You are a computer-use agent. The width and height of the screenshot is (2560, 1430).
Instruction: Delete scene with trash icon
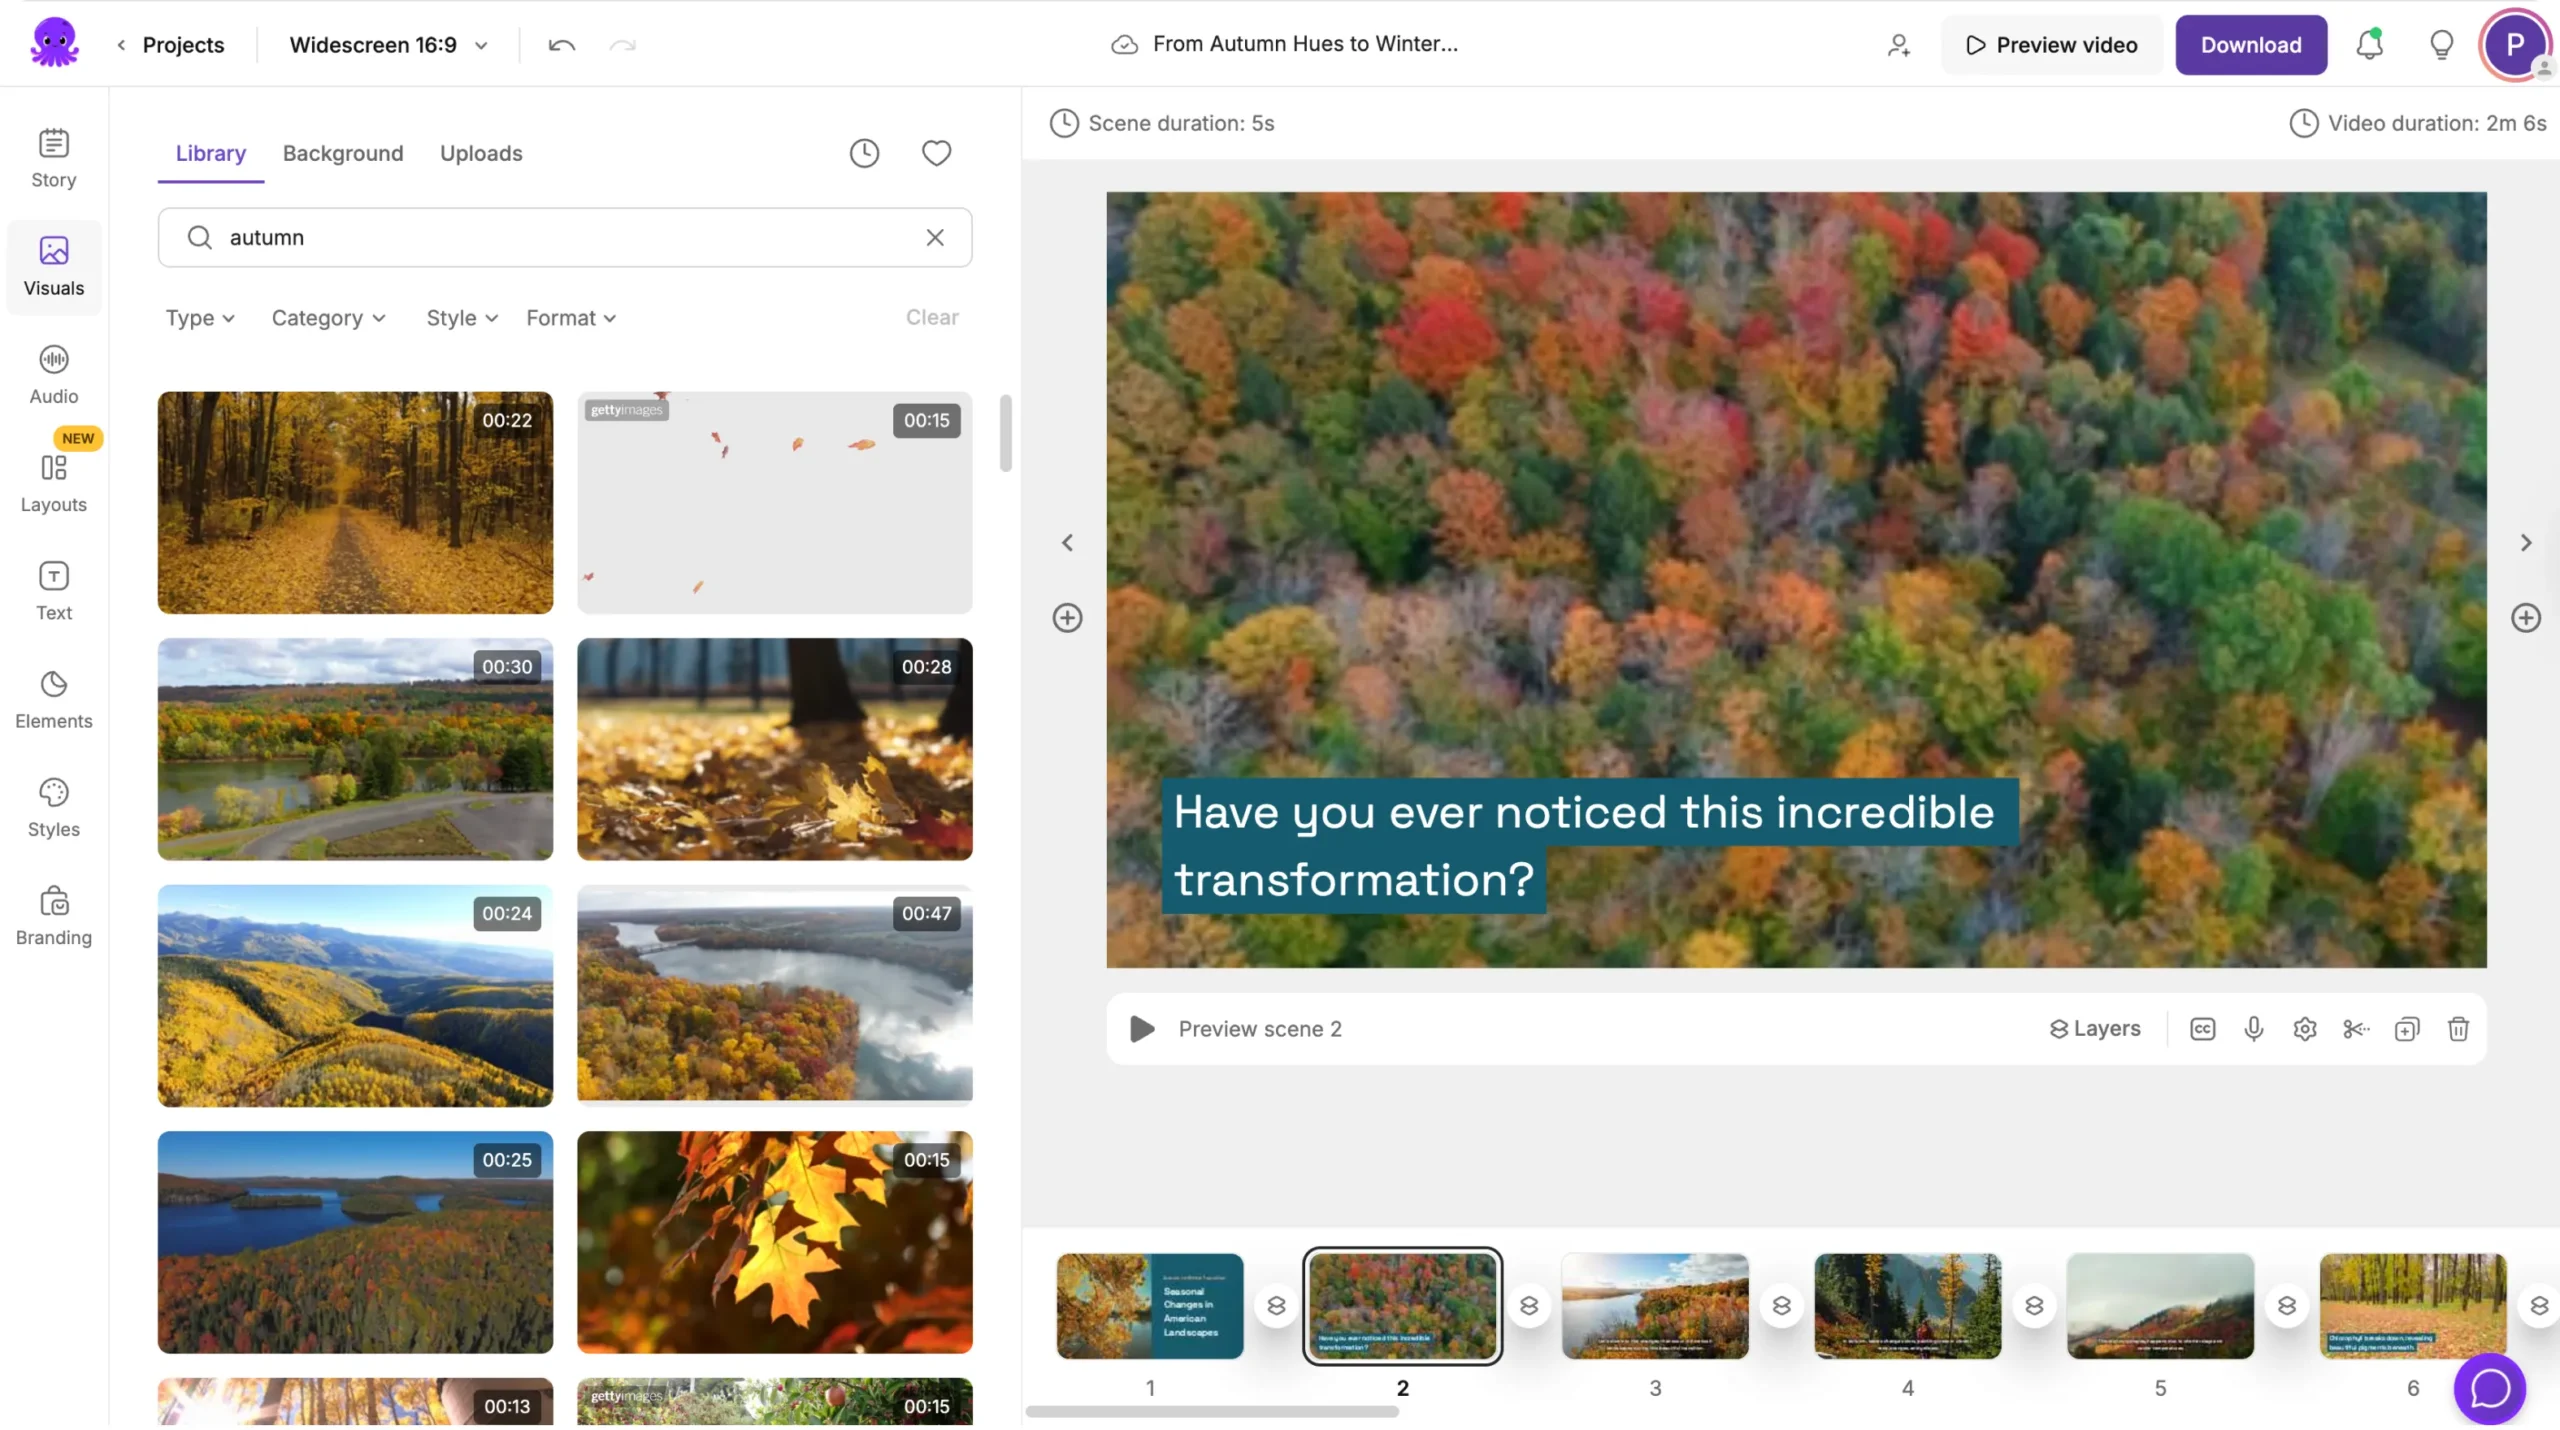2458,1029
